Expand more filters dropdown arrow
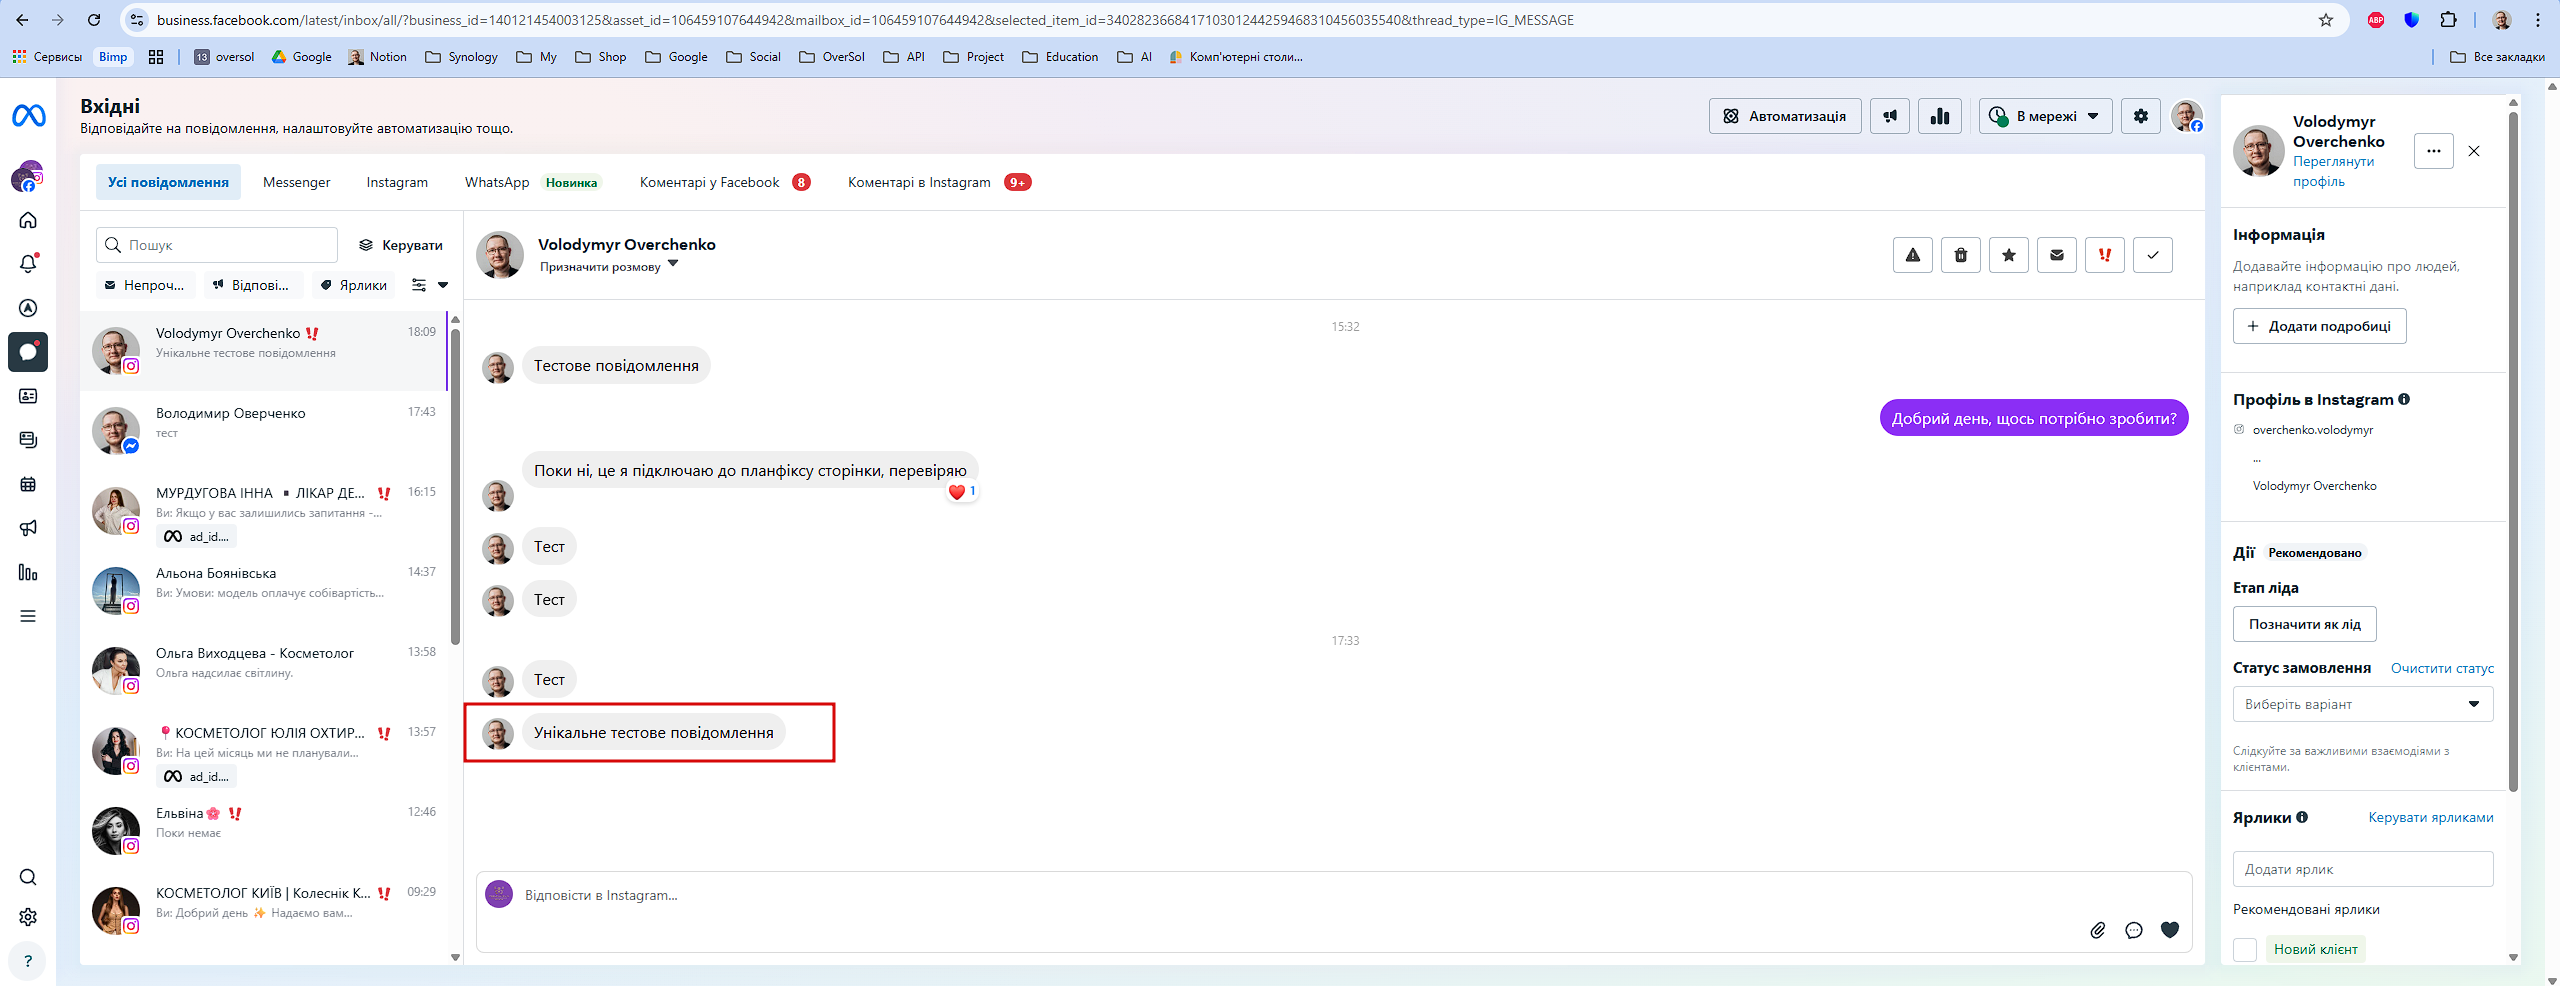This screenshot has height=986, width=2560. 443,285
